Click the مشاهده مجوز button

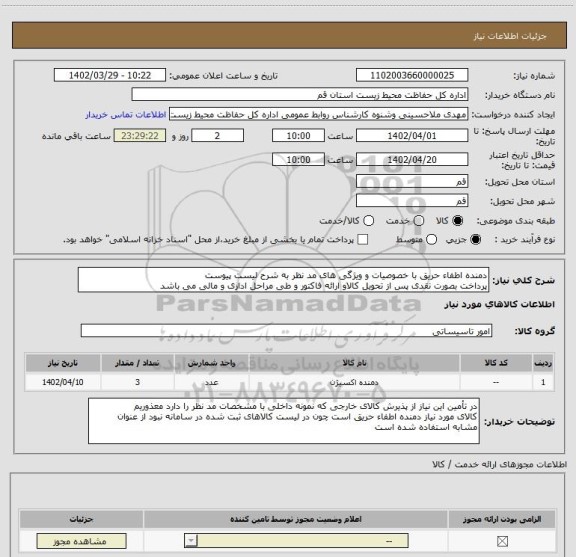click(x=81, y=541)
